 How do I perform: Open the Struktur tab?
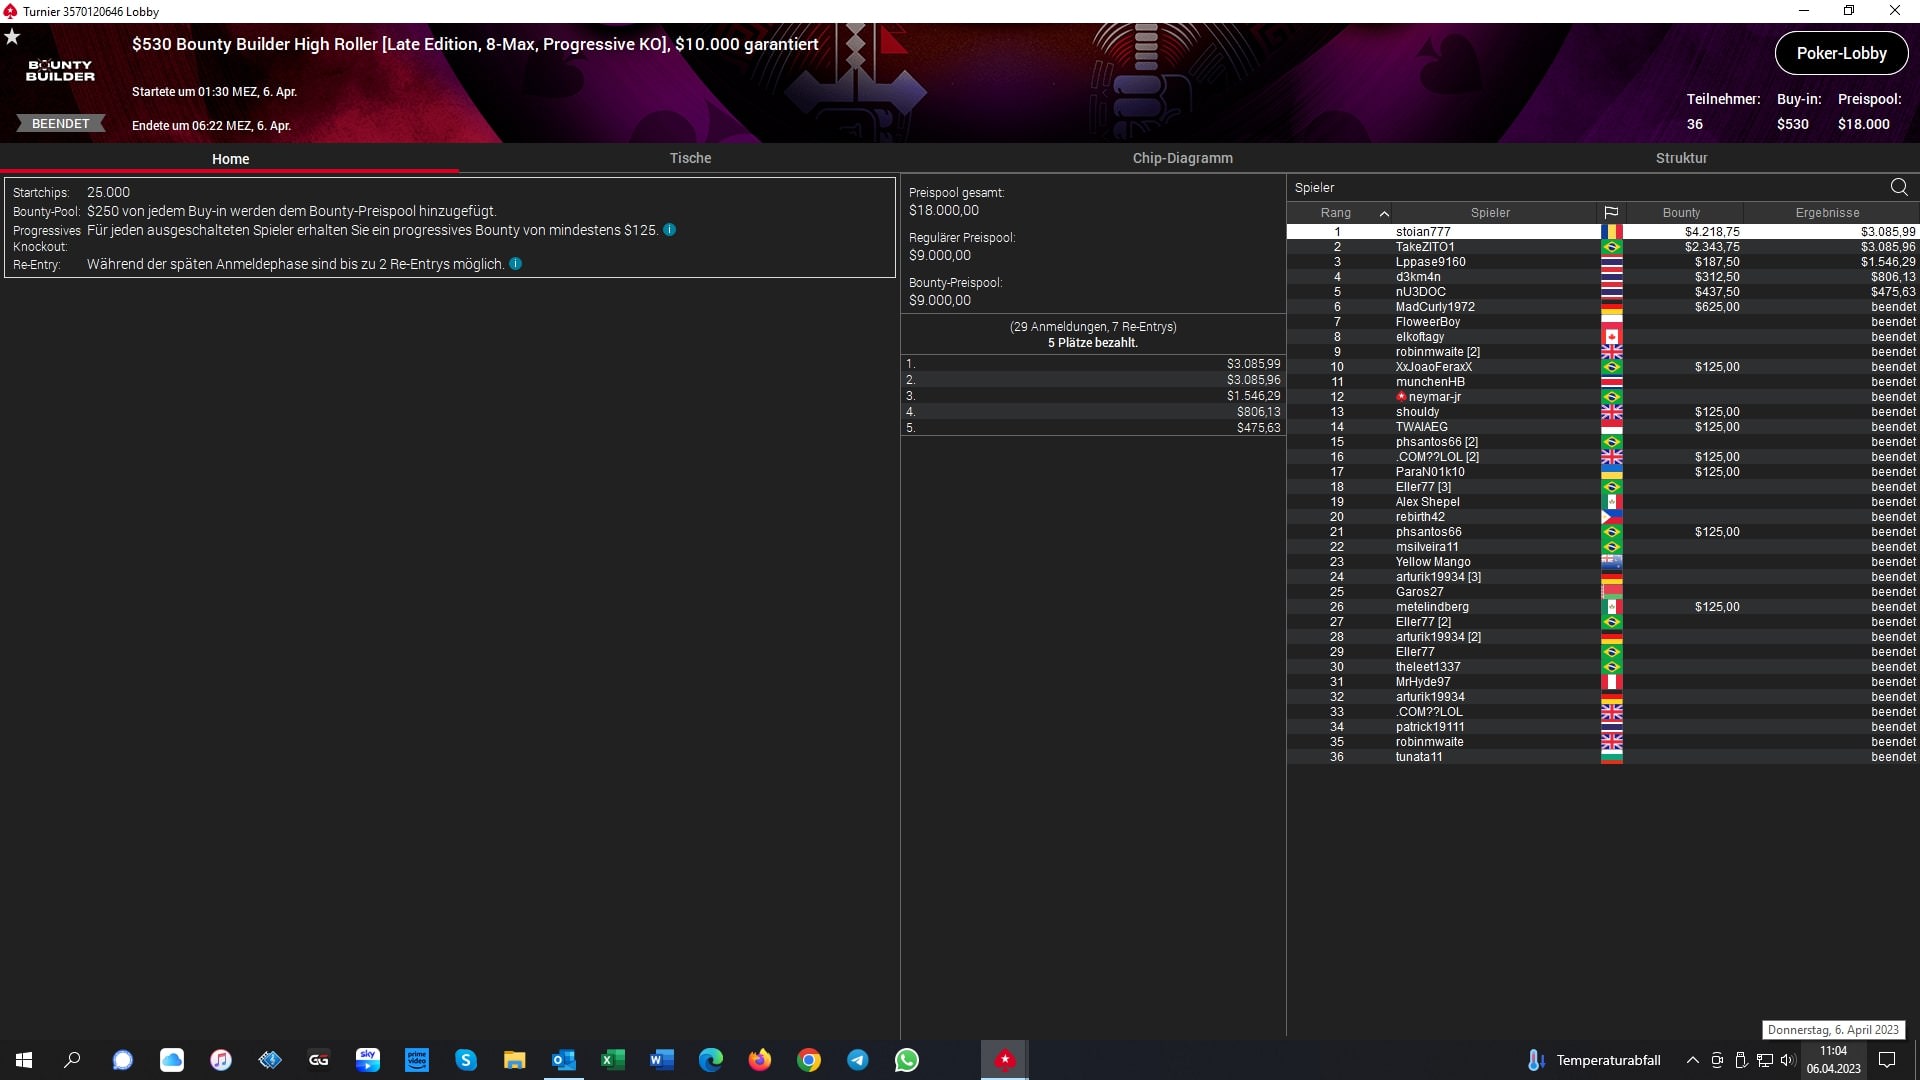(x=1681, y=158)
